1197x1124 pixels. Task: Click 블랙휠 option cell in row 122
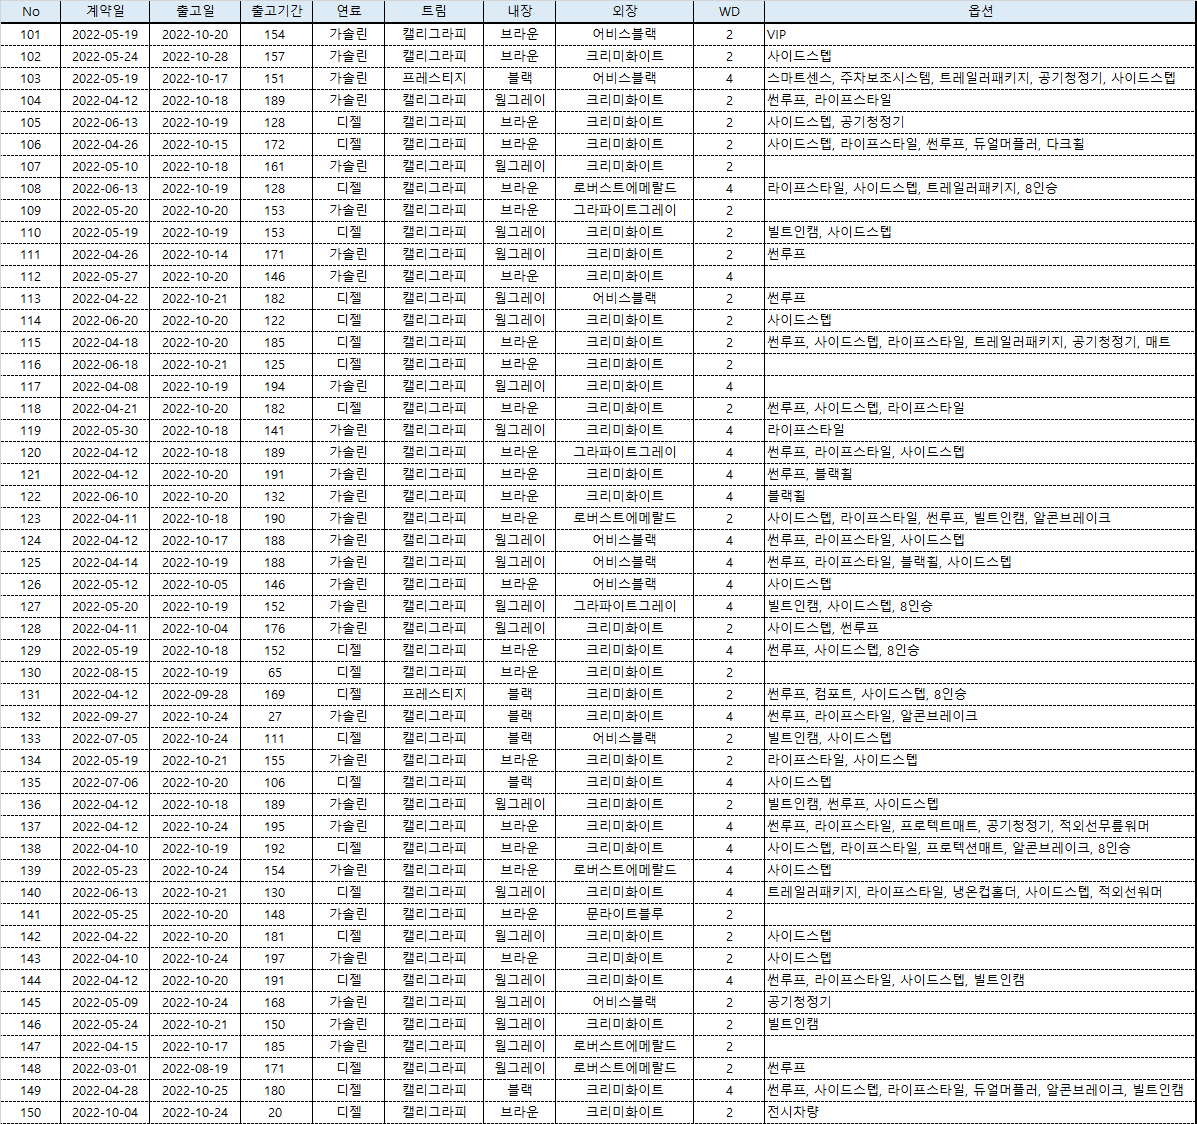tap(980, 497)
